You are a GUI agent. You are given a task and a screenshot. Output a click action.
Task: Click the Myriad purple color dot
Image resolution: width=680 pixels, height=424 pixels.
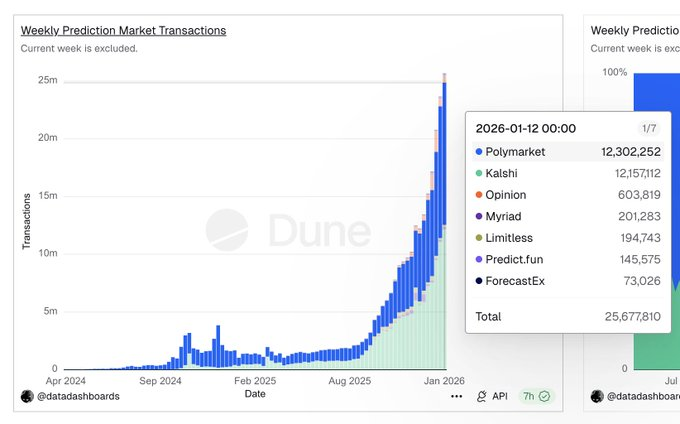click(479, 217)
